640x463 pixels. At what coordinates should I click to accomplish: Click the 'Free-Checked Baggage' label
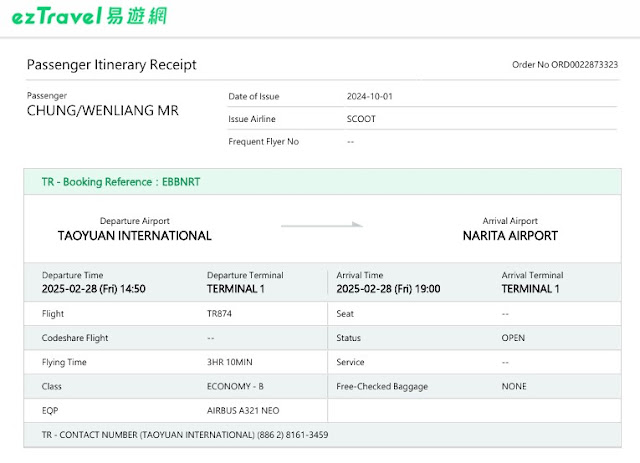coord(382,386)
